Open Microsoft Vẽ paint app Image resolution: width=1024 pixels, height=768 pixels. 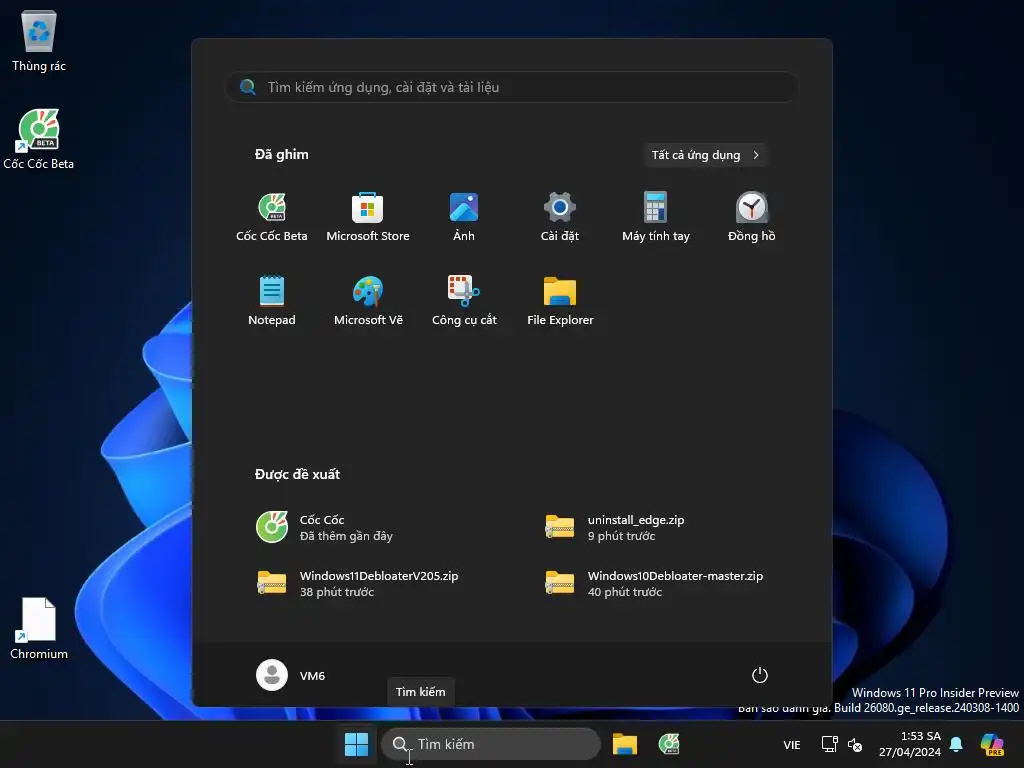click(x=368, y=301)
